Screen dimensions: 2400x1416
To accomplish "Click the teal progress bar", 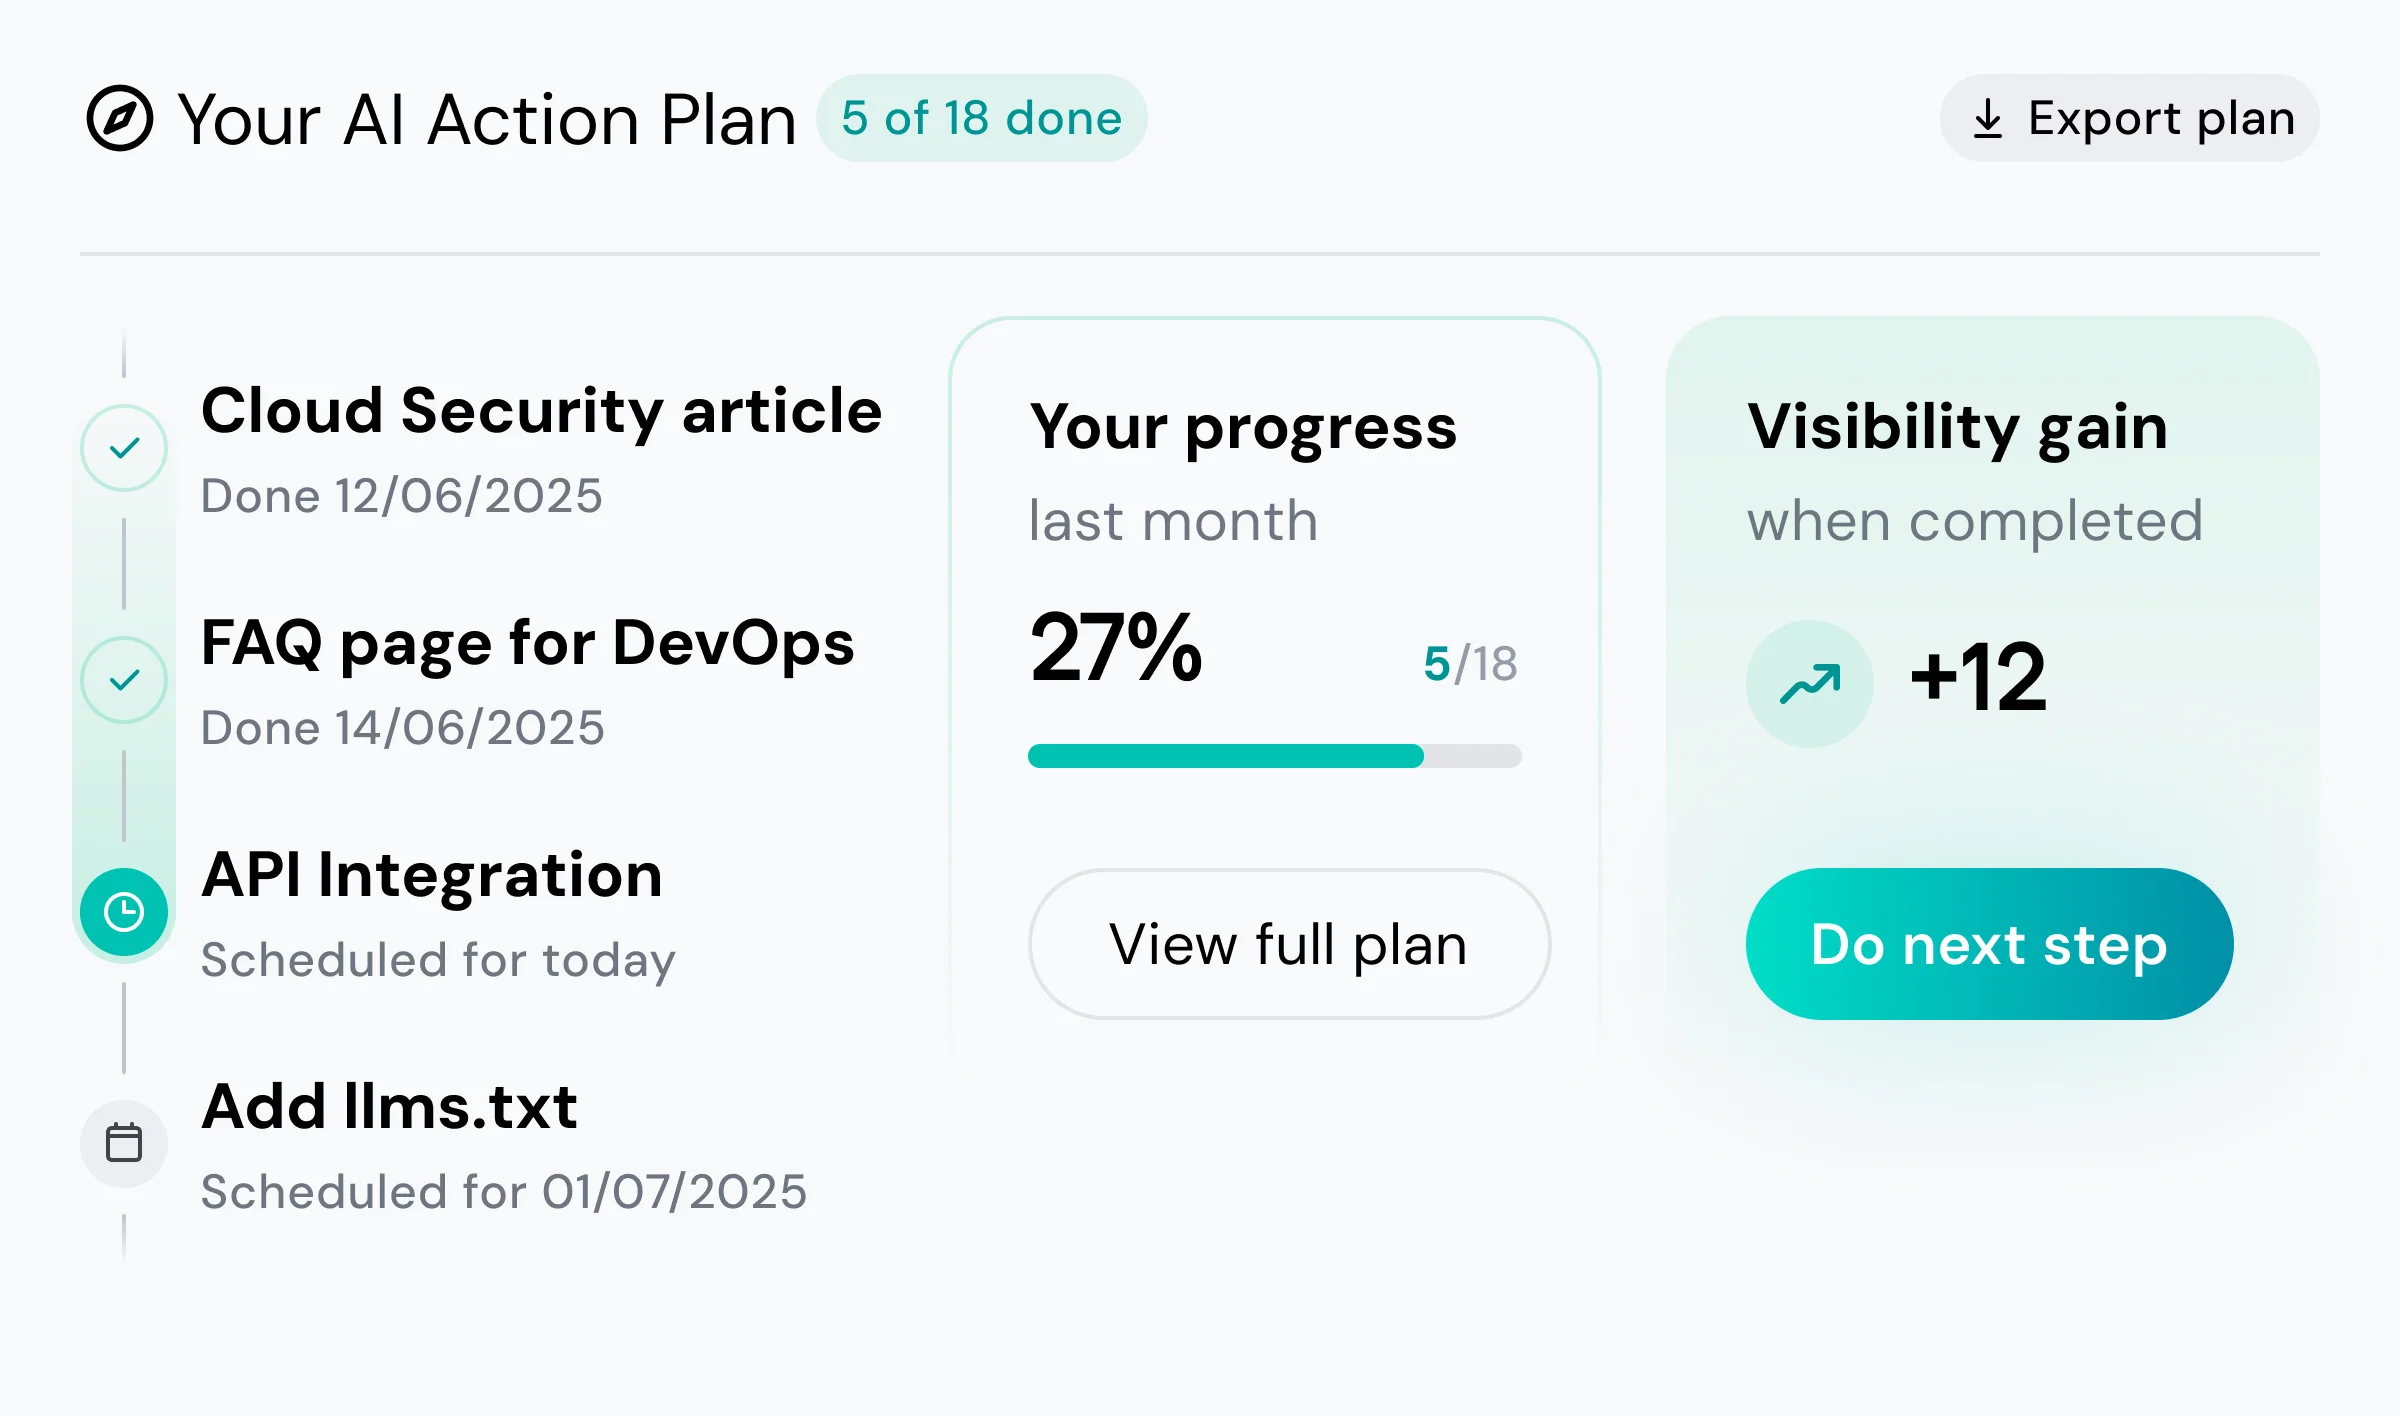I will 1225,756.
